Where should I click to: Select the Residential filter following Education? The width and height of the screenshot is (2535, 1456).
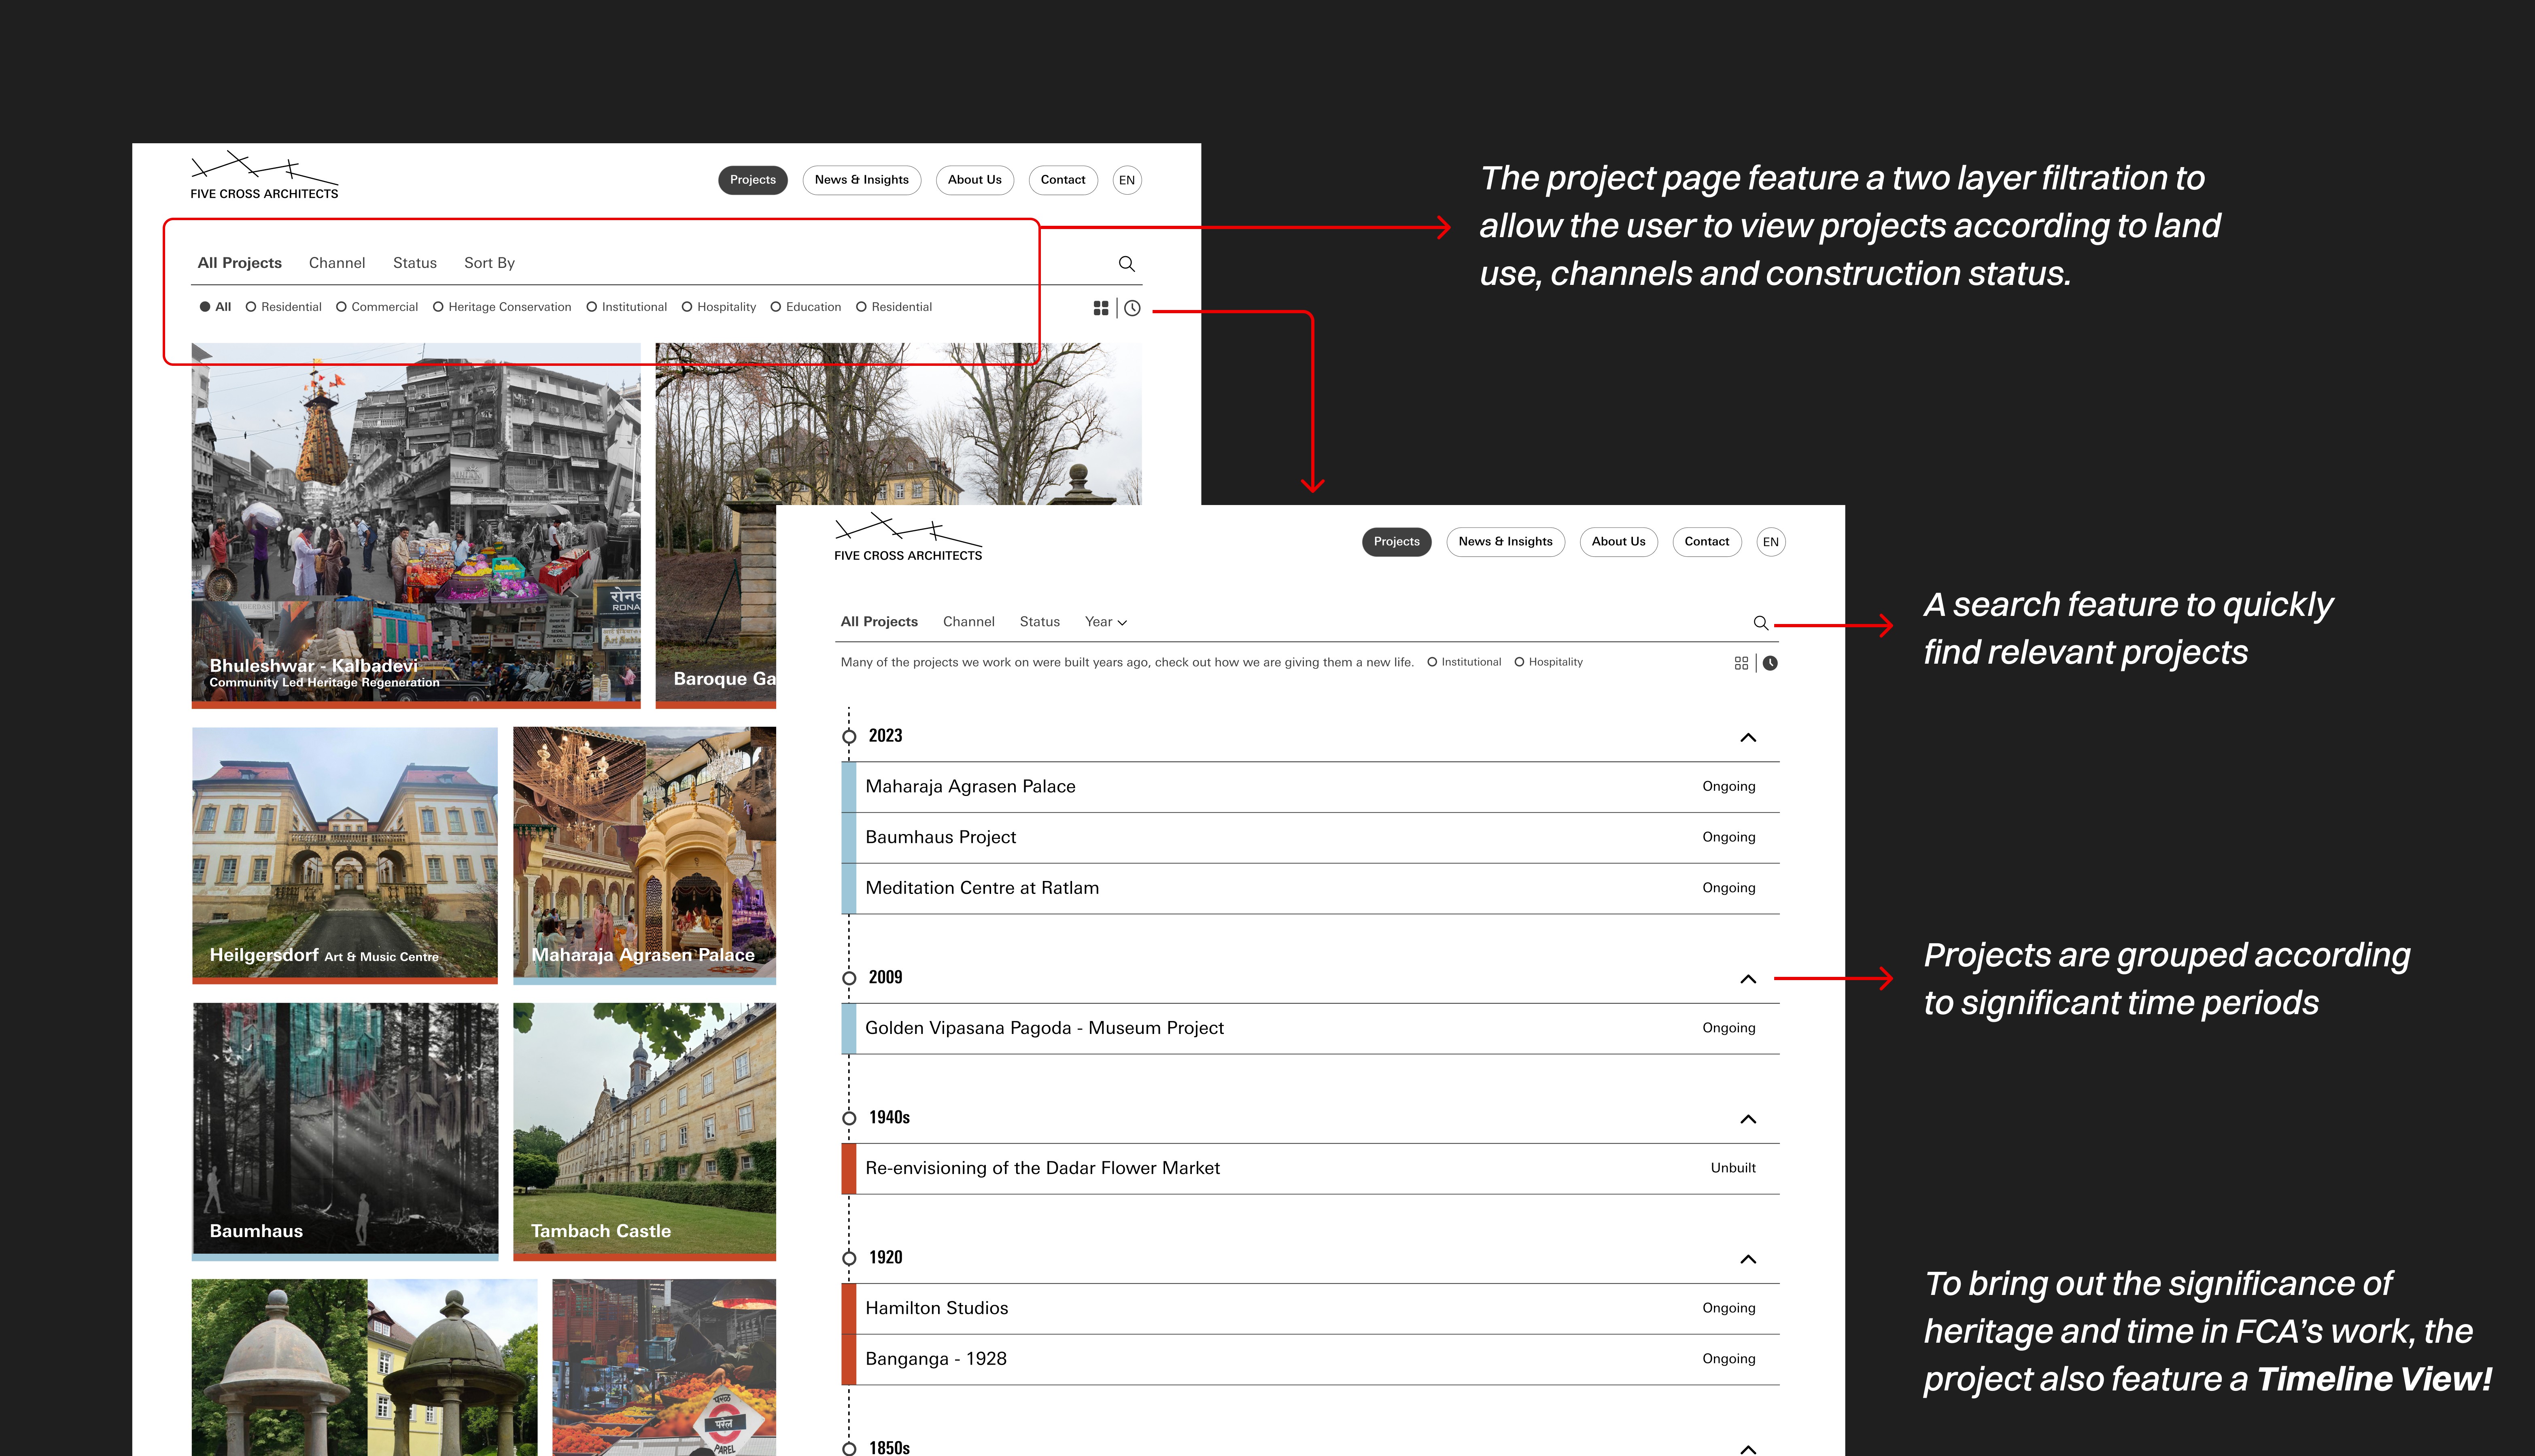(x=894, y=307)
